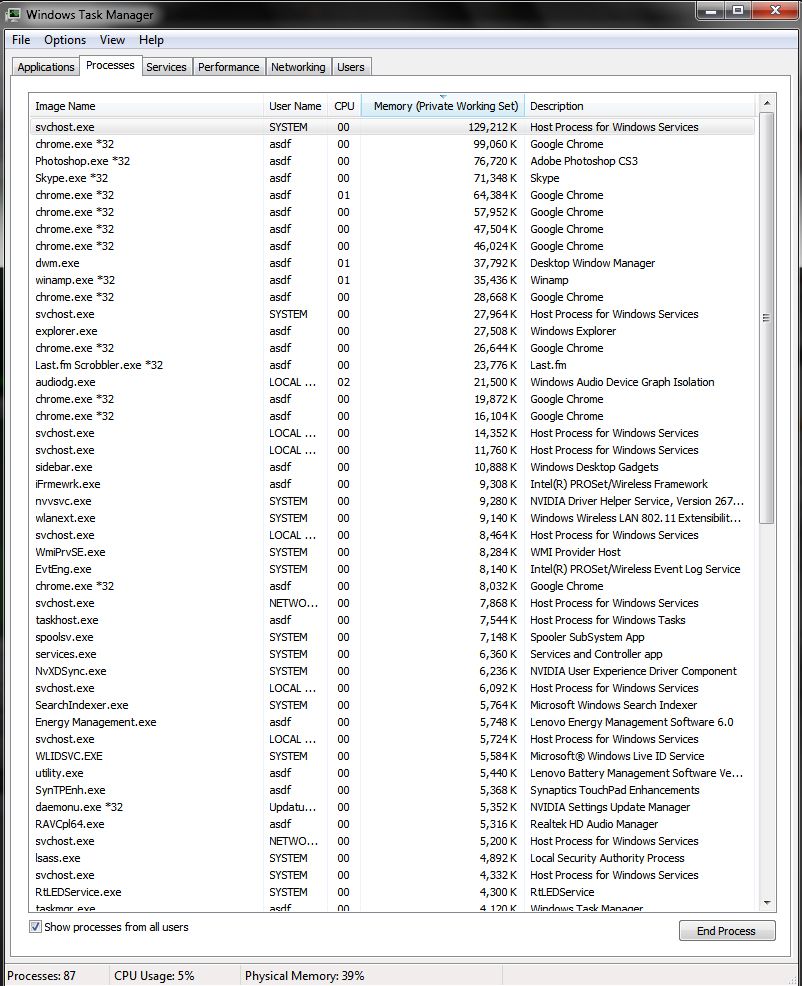Screen dimensions: 802x986
Task: Highlight the winamp.exe *32 process
Action: [75, 280]
